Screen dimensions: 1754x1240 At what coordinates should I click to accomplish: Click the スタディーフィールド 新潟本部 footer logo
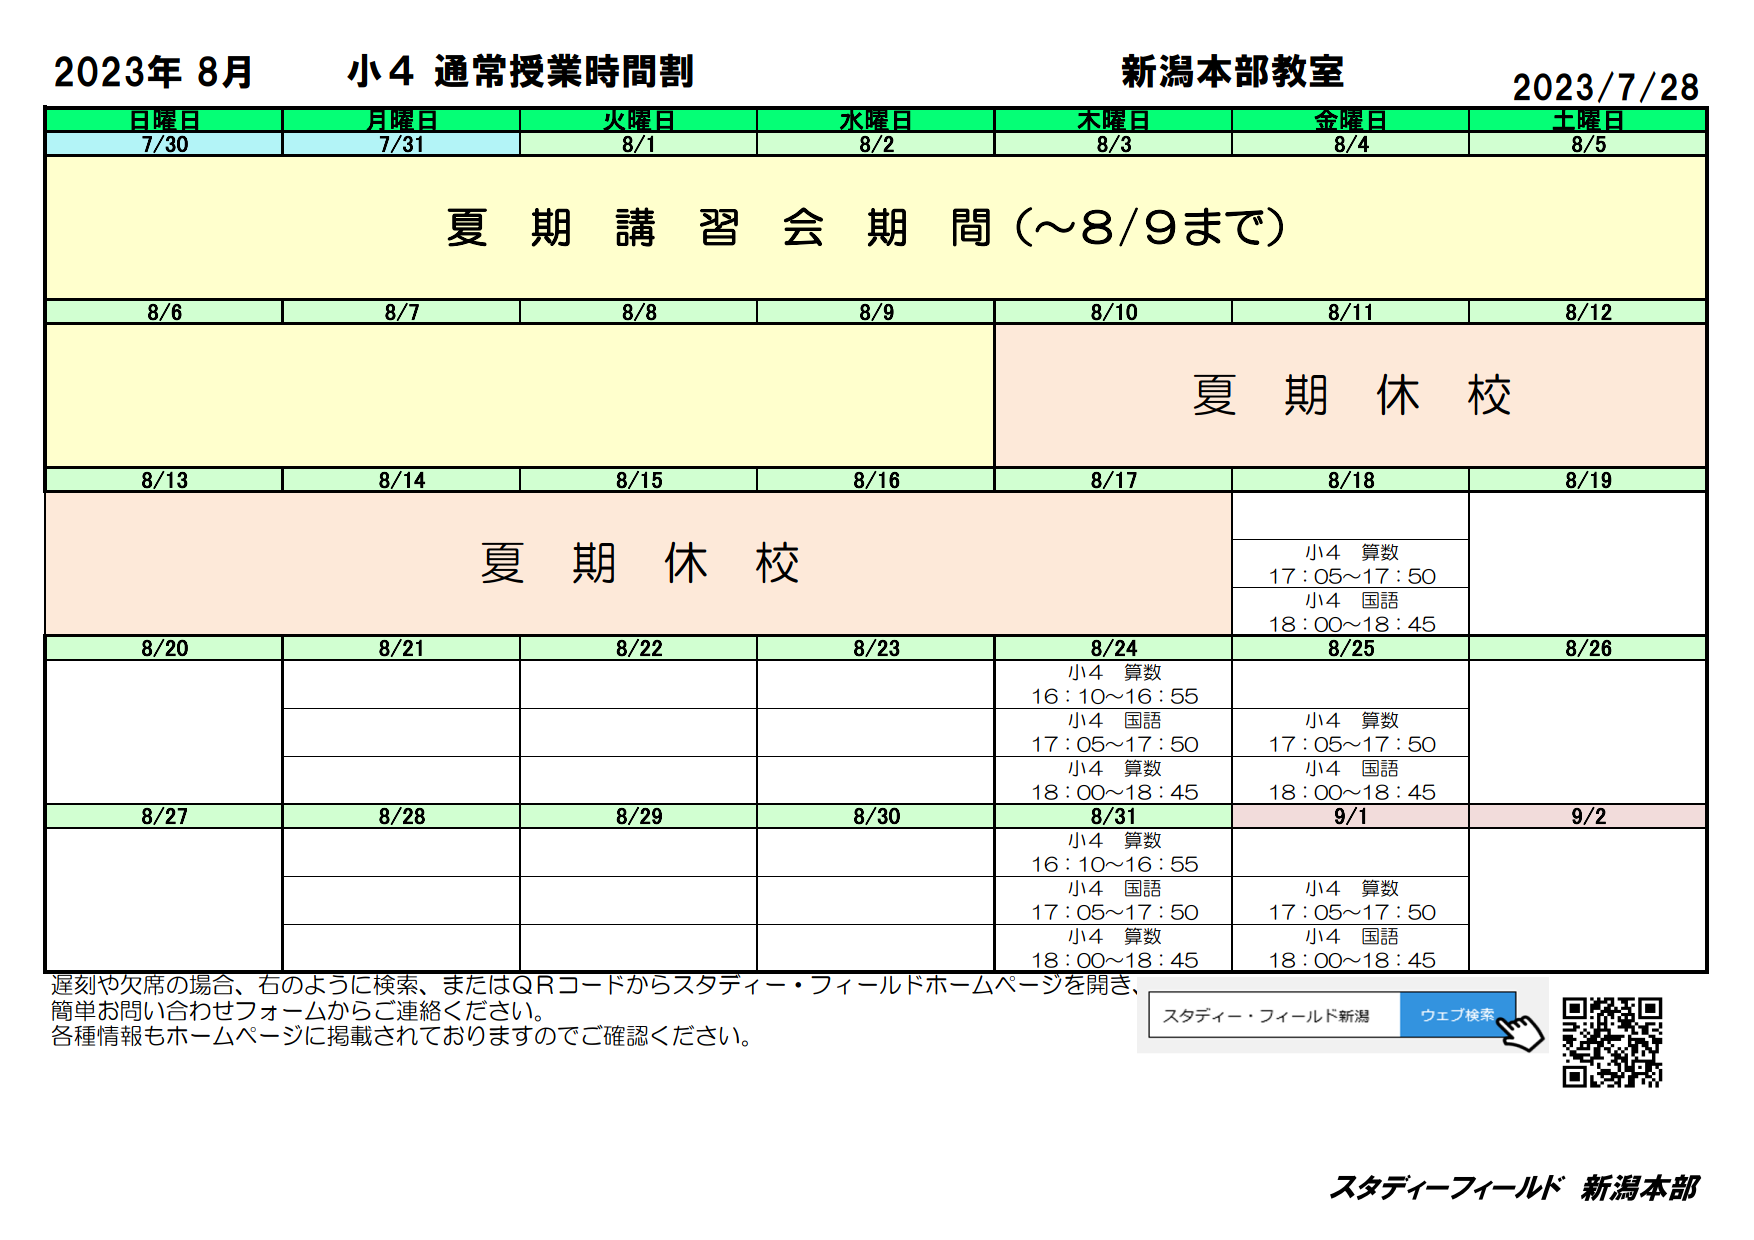(1513, 1187)
